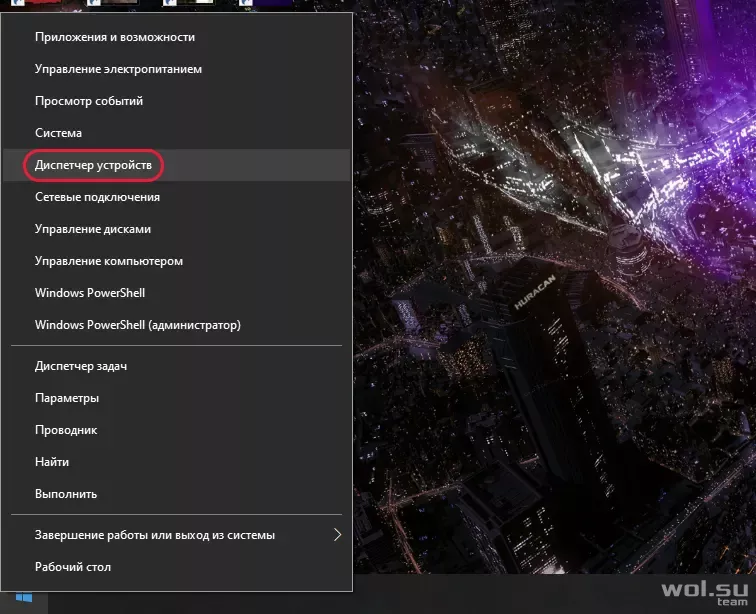Viewport: 756px width, 614px height.
Task: Open Диспетчер устройств
Action: (x=176, y=165)
